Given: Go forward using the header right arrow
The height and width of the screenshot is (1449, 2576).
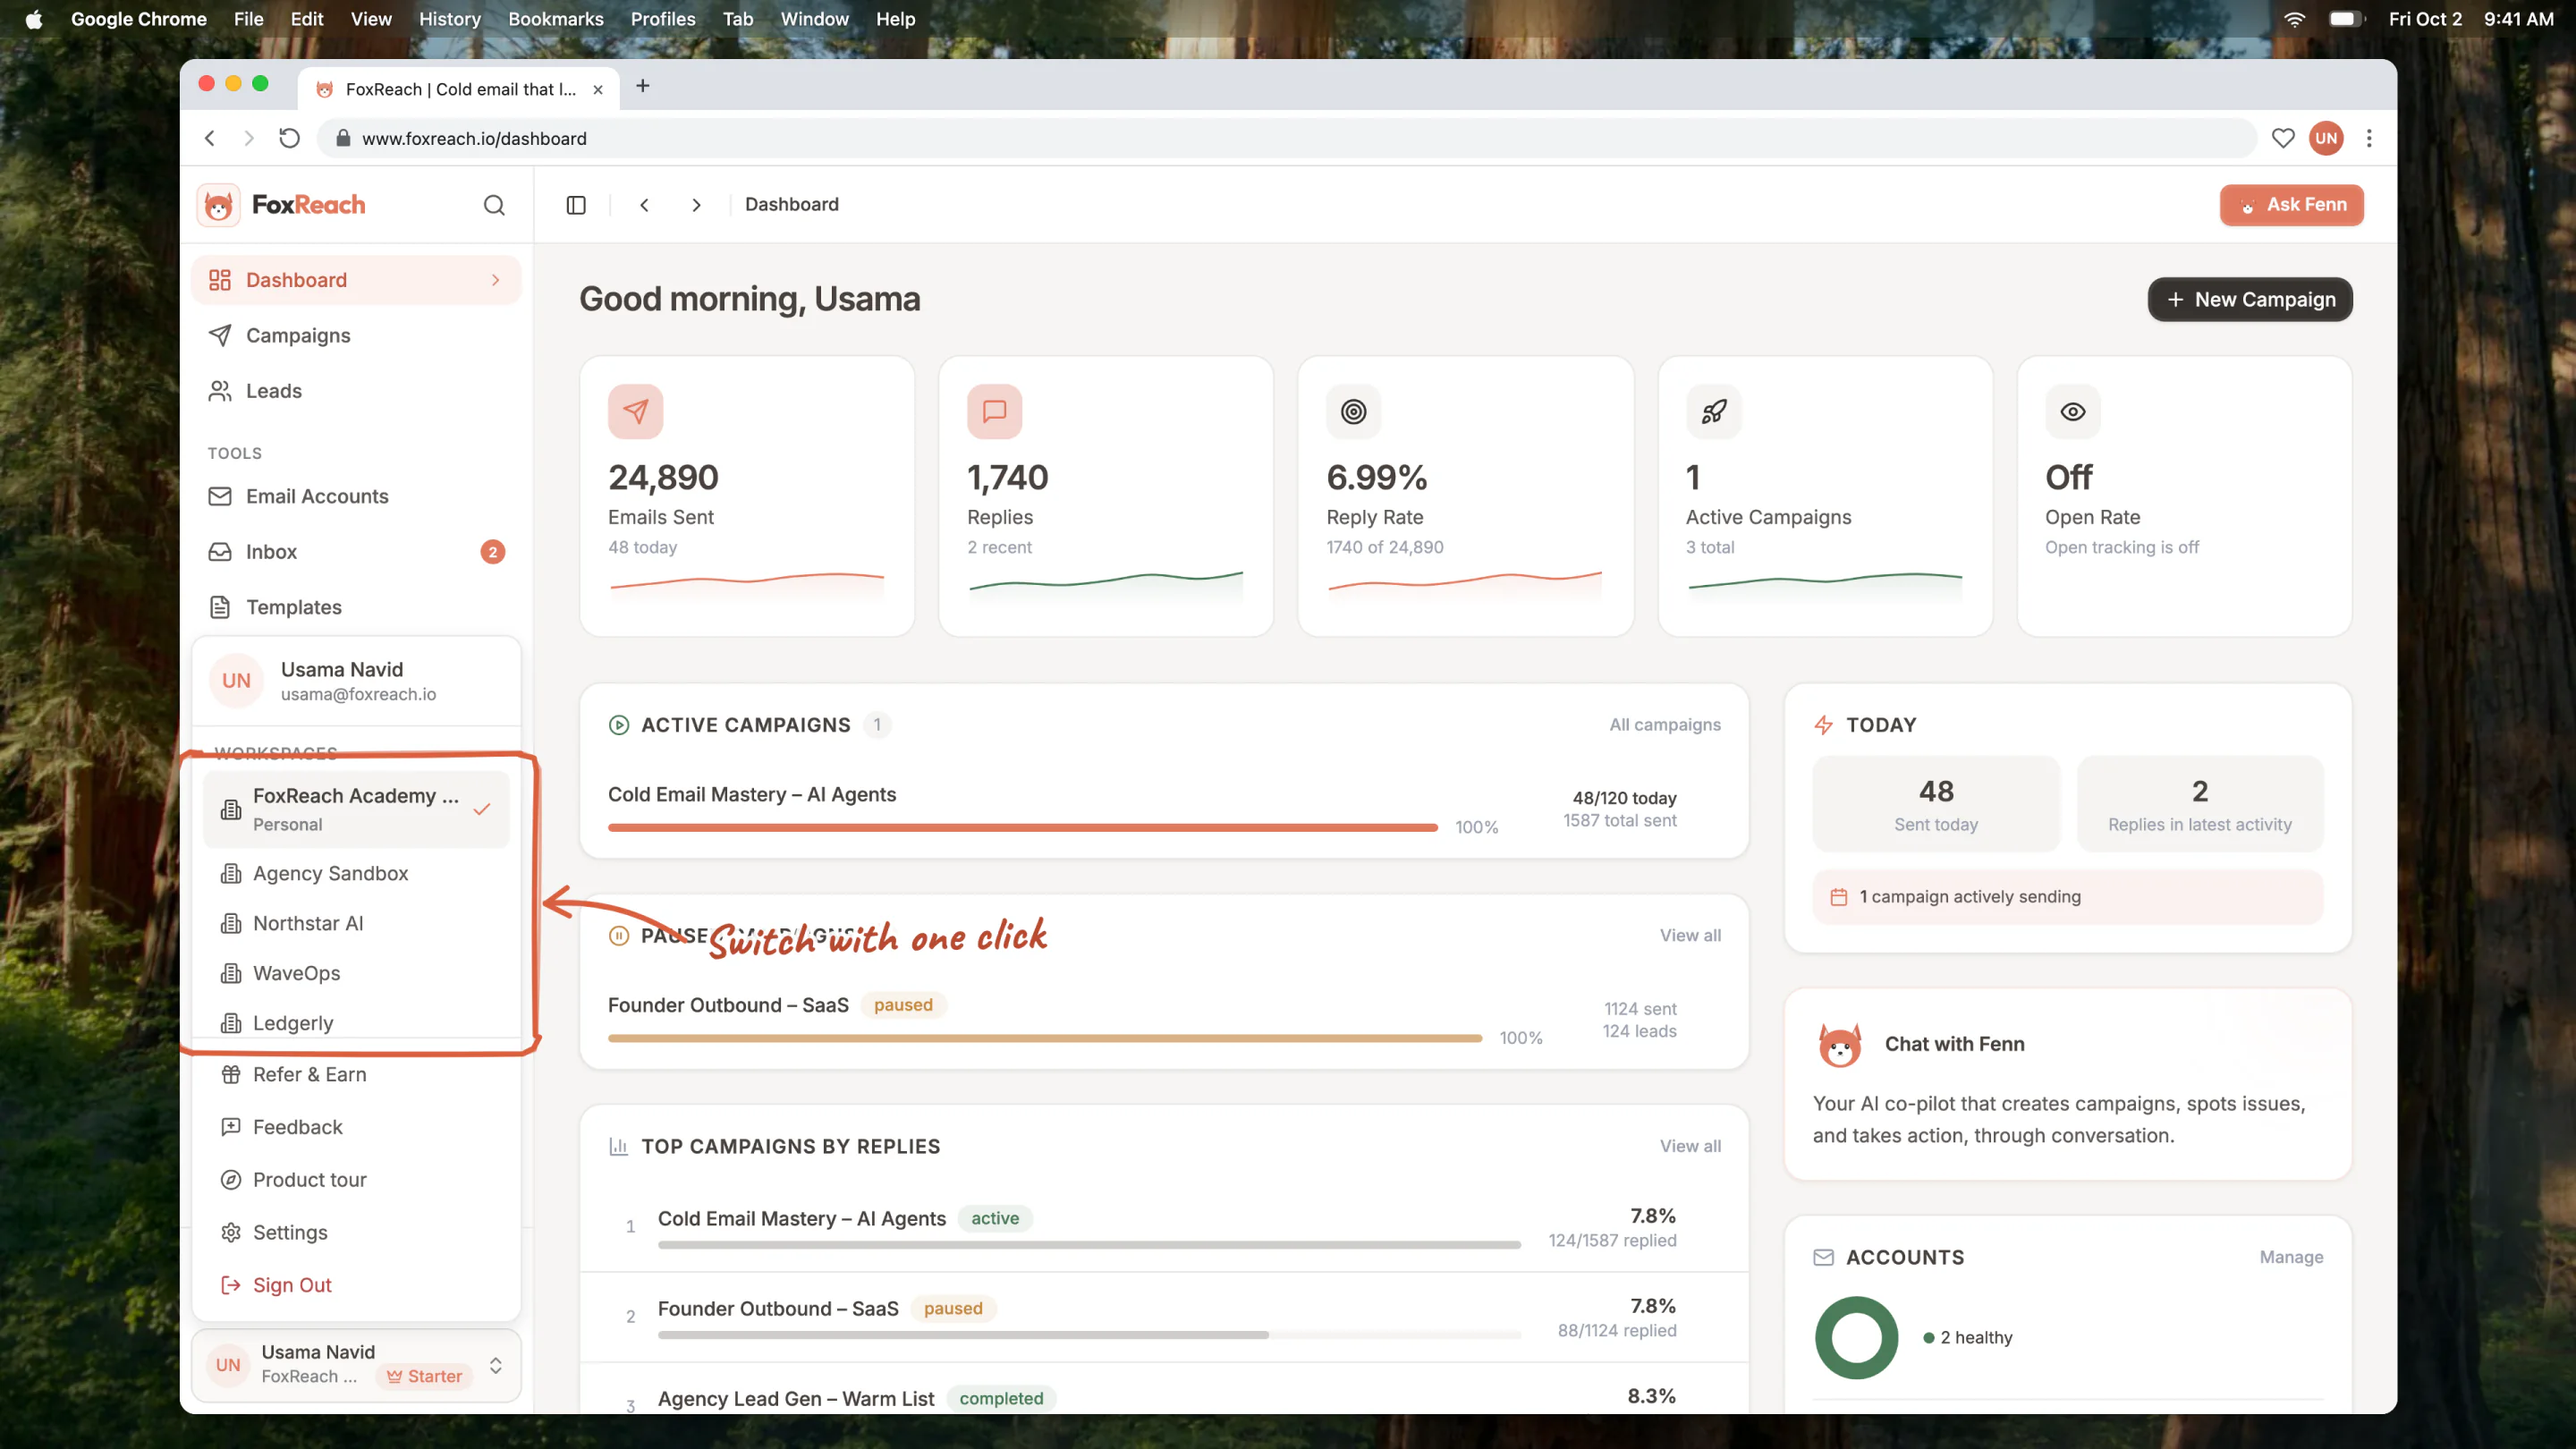Looking at the screenshot, I should 696,205.
